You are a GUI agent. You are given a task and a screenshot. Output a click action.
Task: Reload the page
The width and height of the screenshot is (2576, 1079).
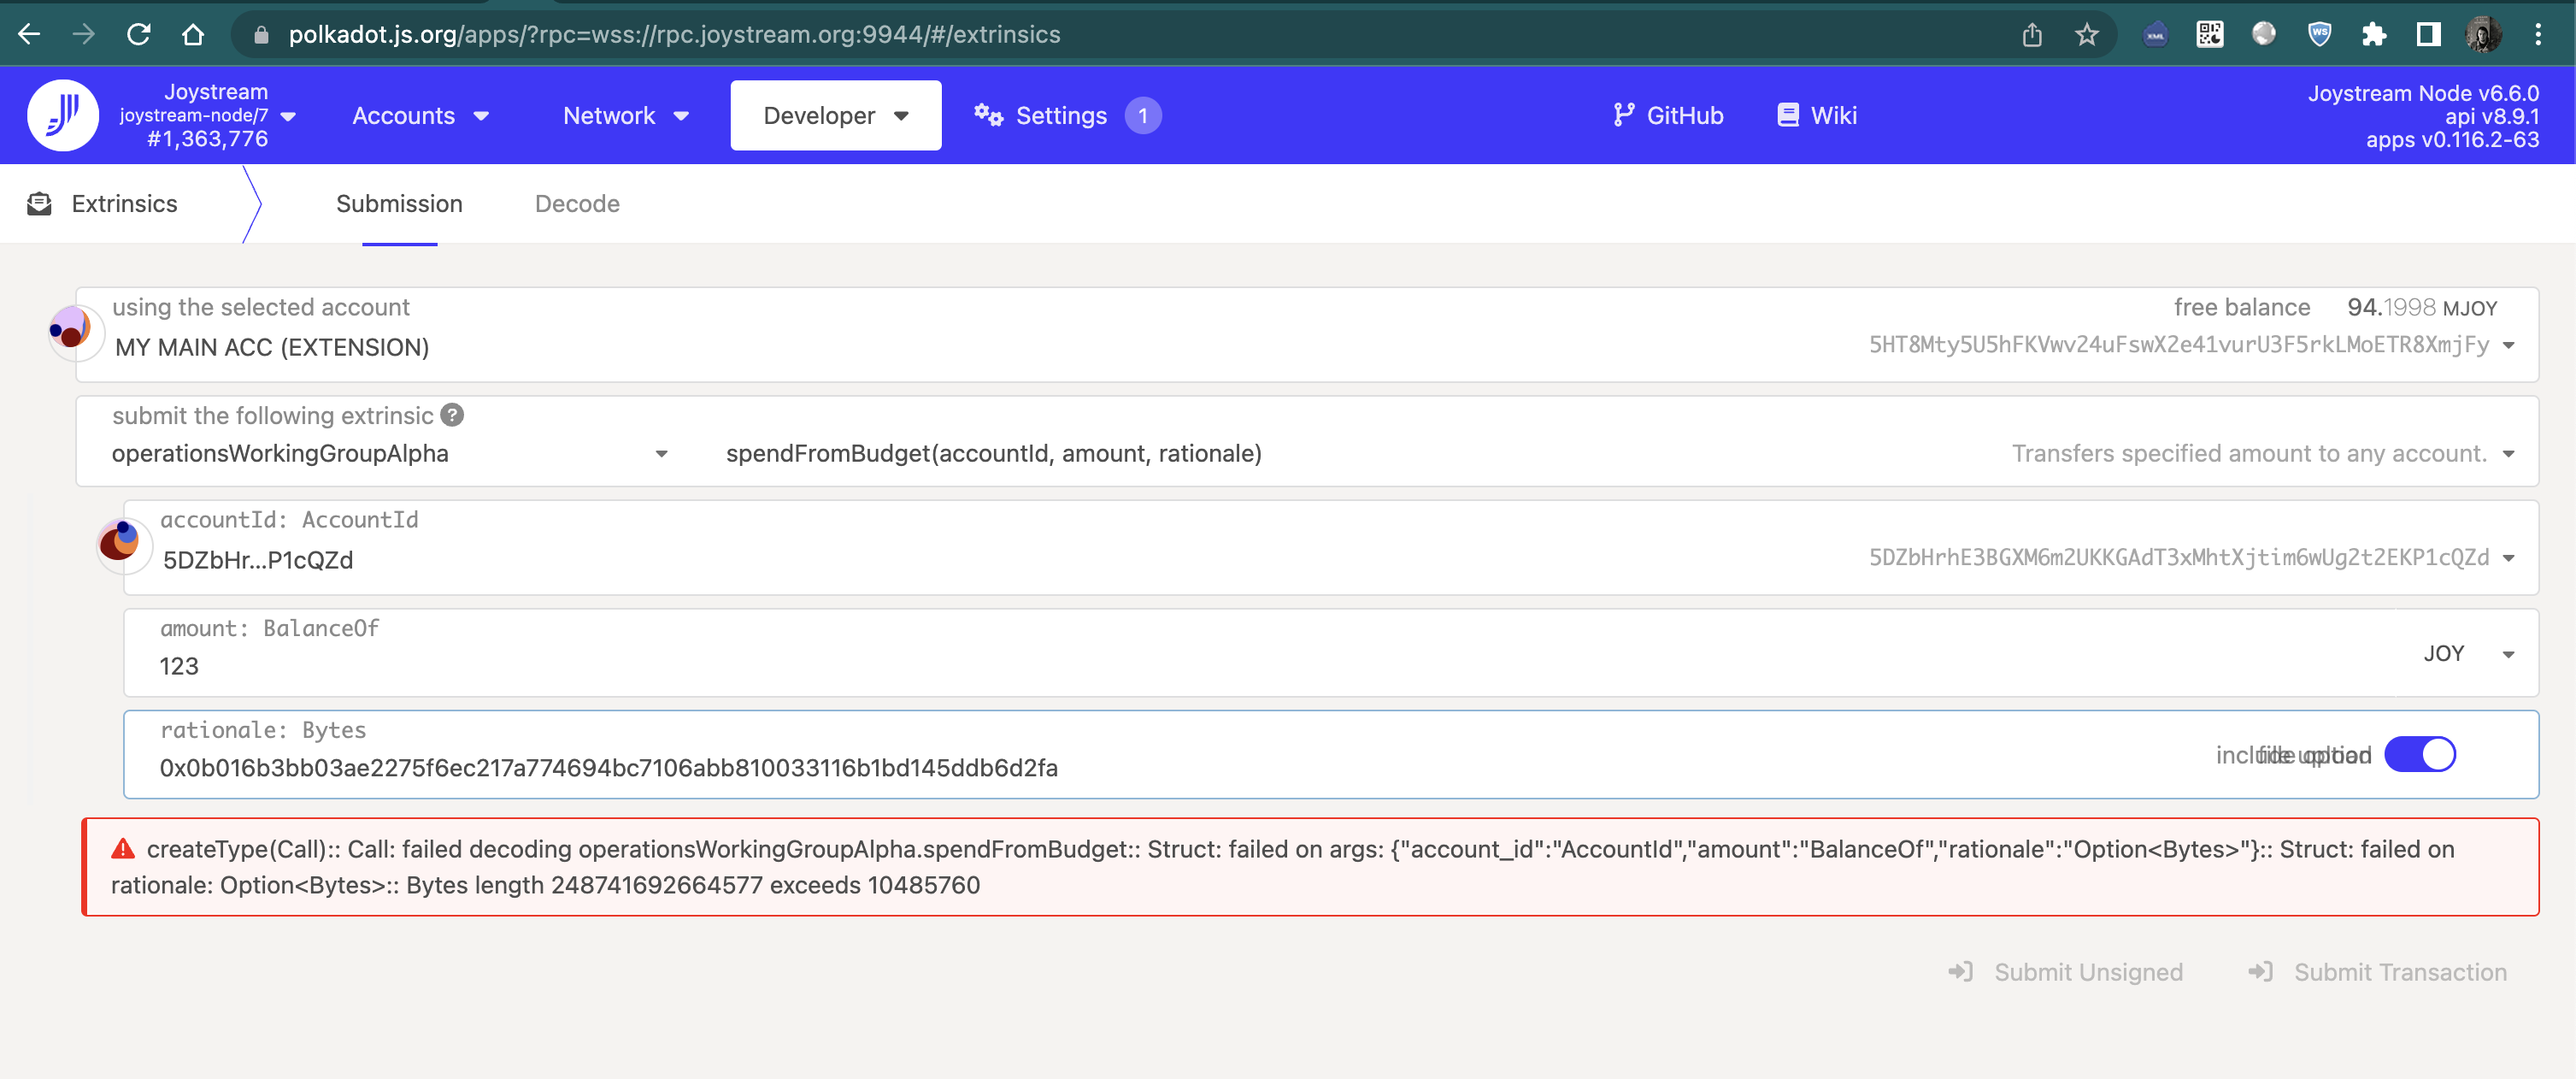139,34
